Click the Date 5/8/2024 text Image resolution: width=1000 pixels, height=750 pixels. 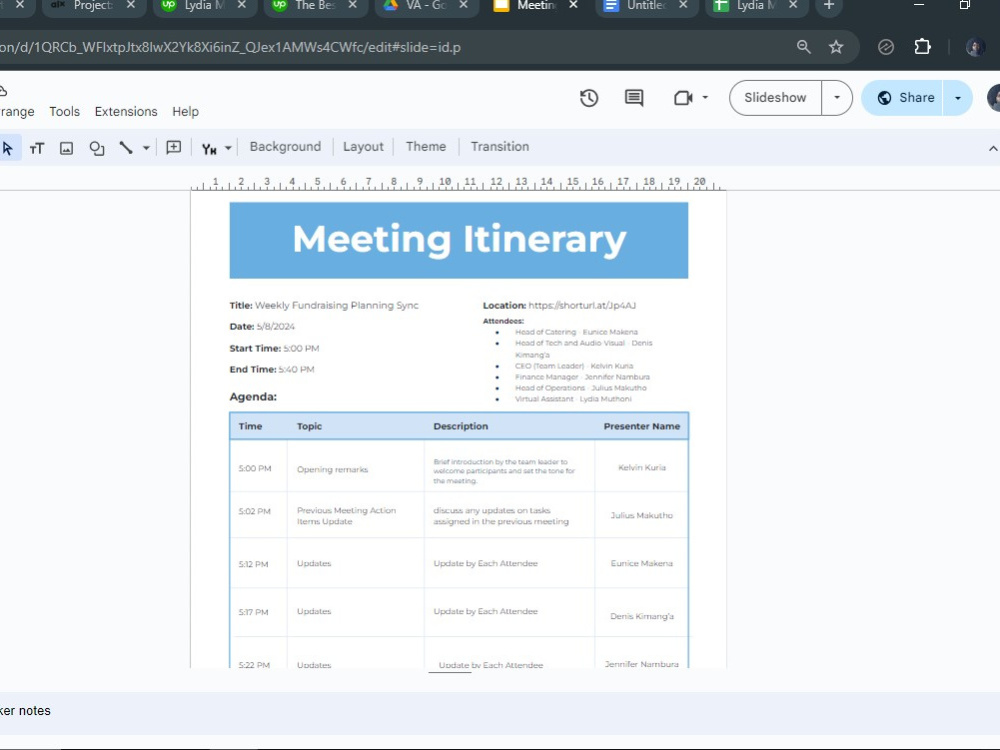[x=262, y=327]
